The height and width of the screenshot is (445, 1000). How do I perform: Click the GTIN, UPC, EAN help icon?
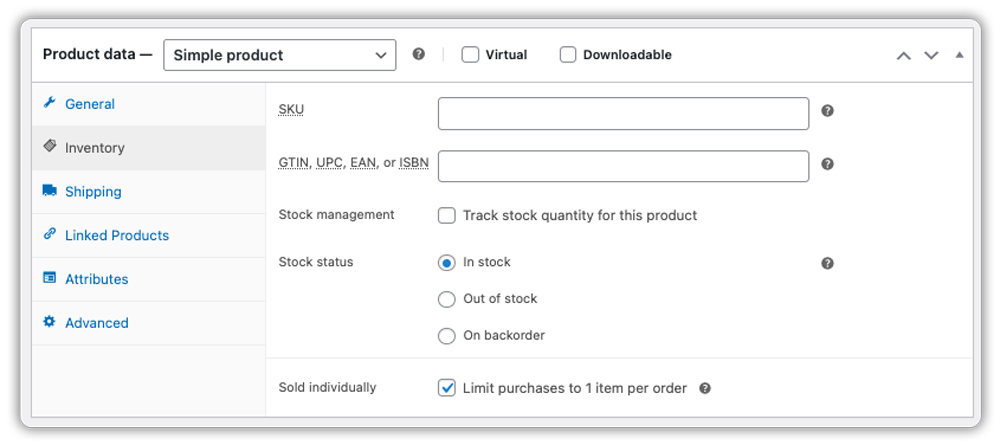tap(827, 164)
